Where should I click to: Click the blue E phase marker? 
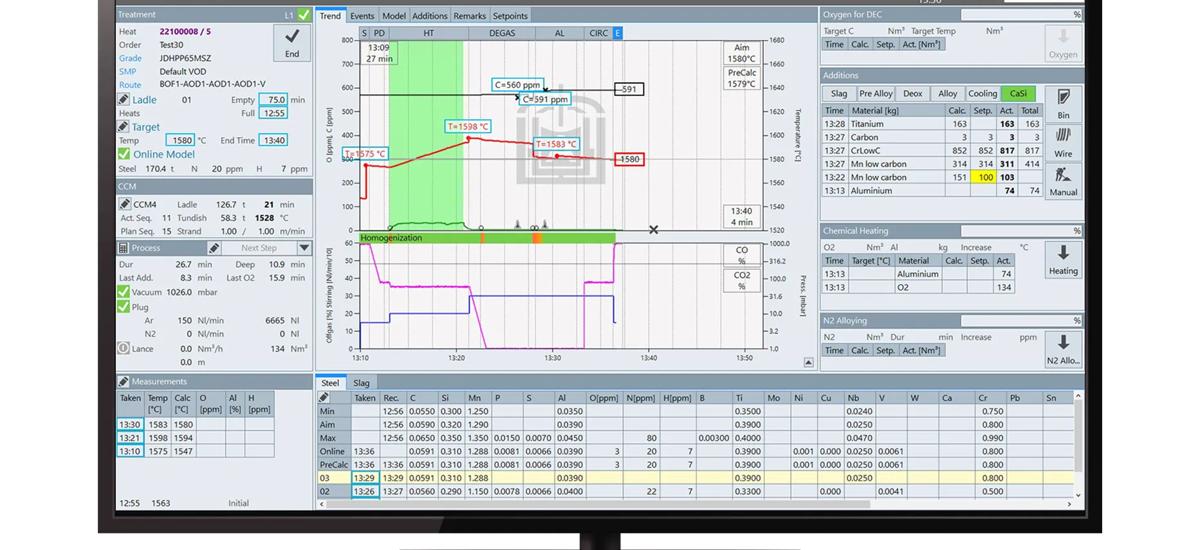[618, 33]
